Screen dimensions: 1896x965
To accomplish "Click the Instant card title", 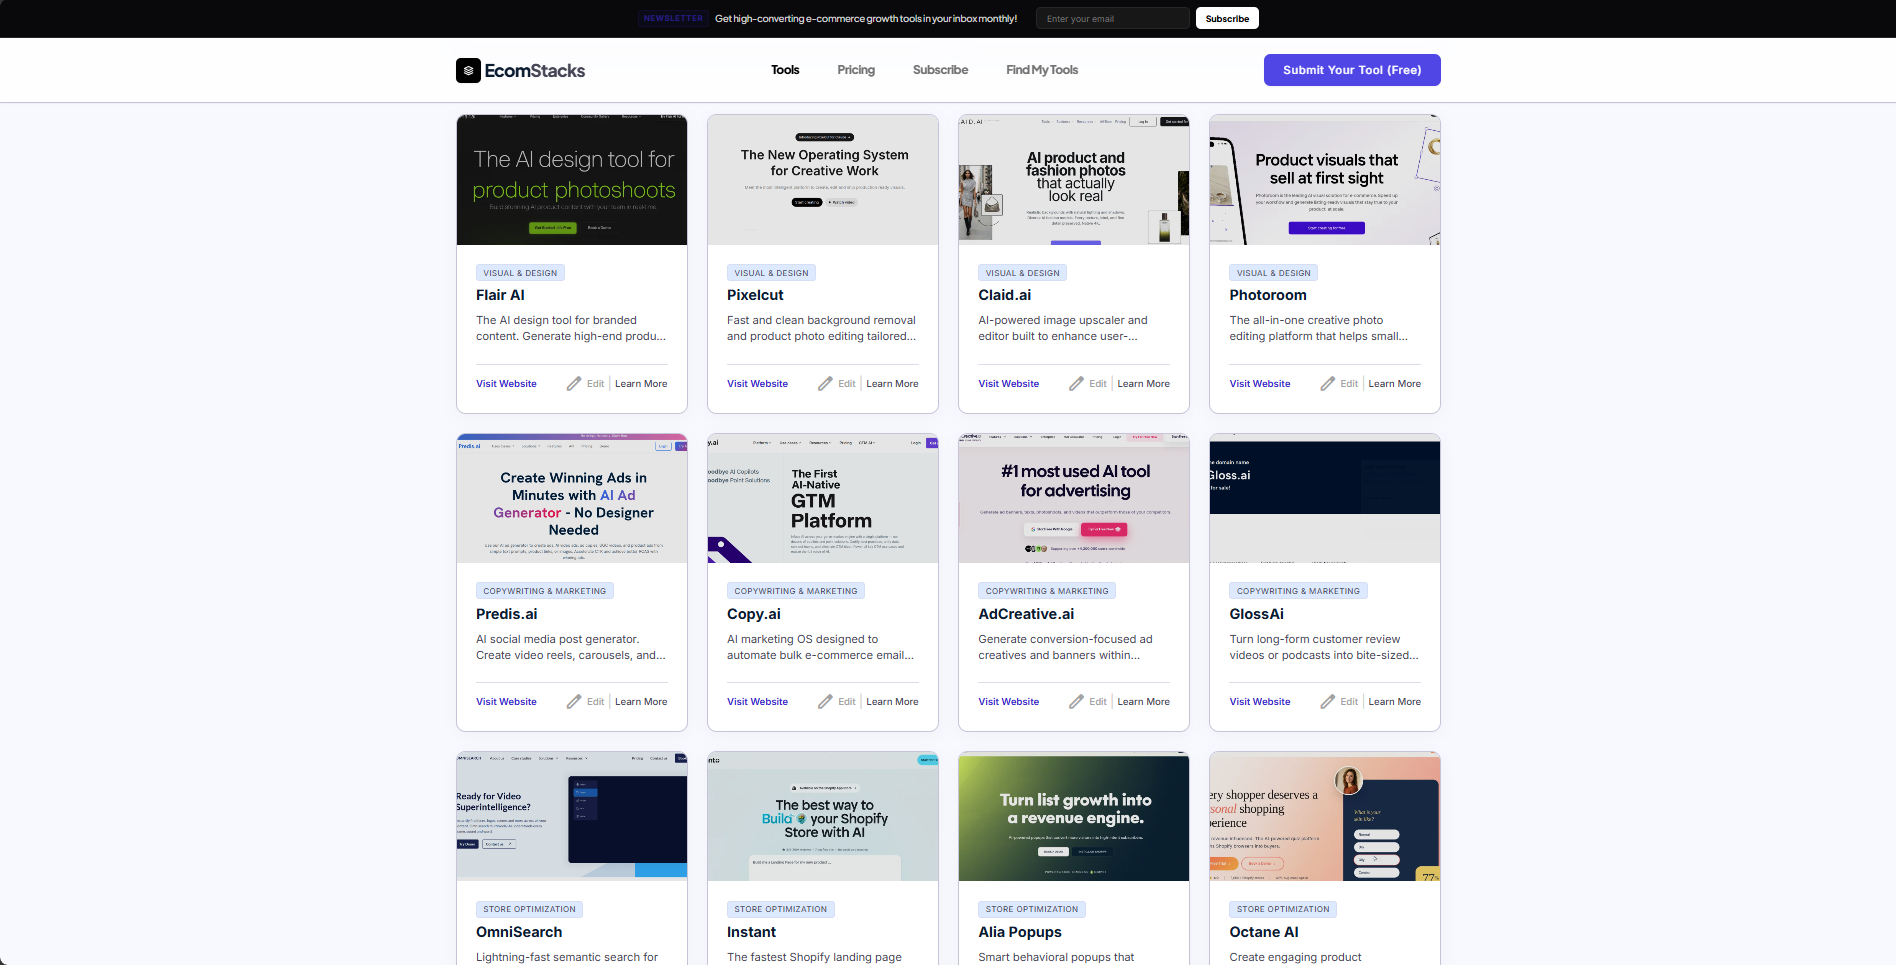I will [751, 932].
